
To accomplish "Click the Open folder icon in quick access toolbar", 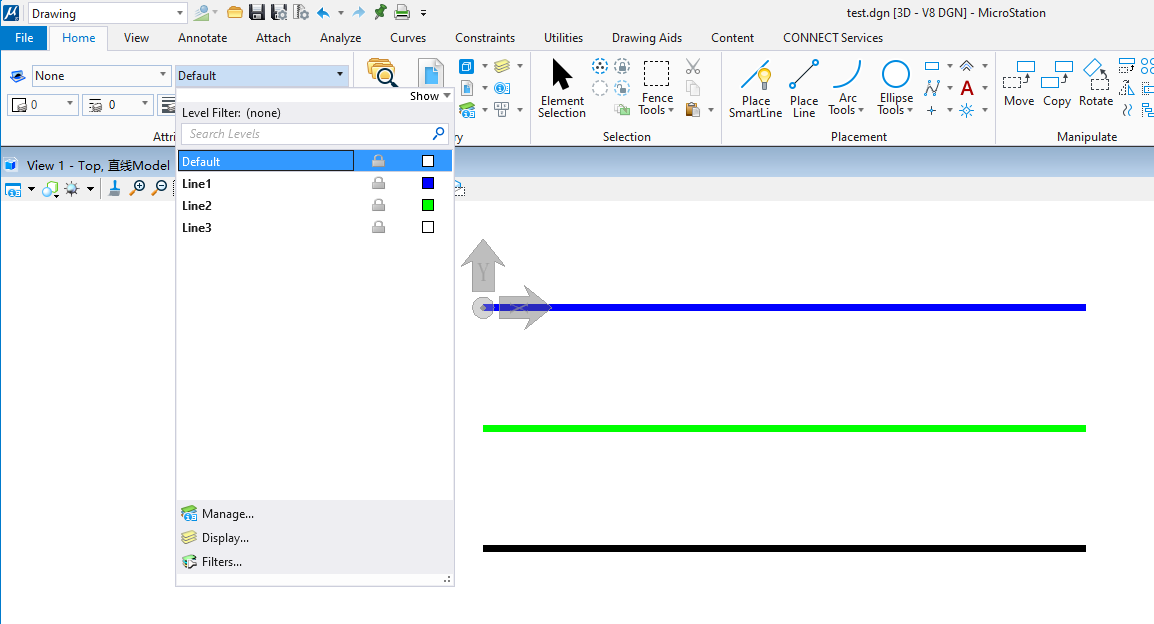I will coord(235,13).
